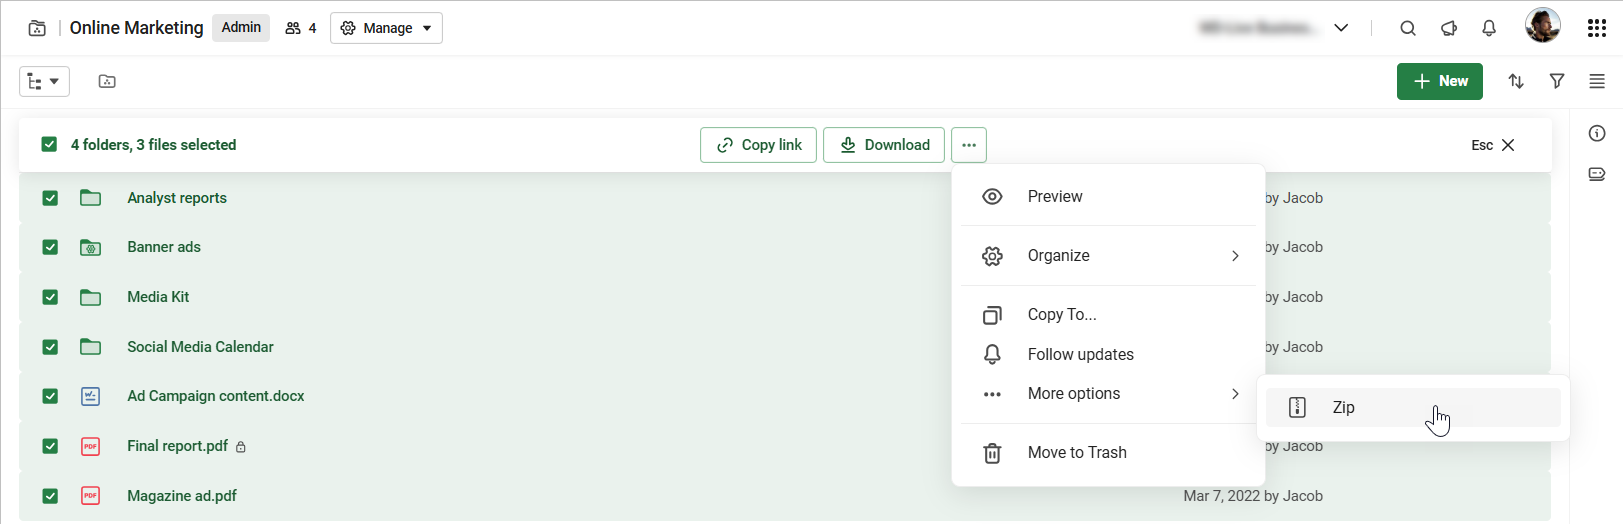Expand the Organize submenu
This screenshot has width=1623, height=524.
point(1108,256)
